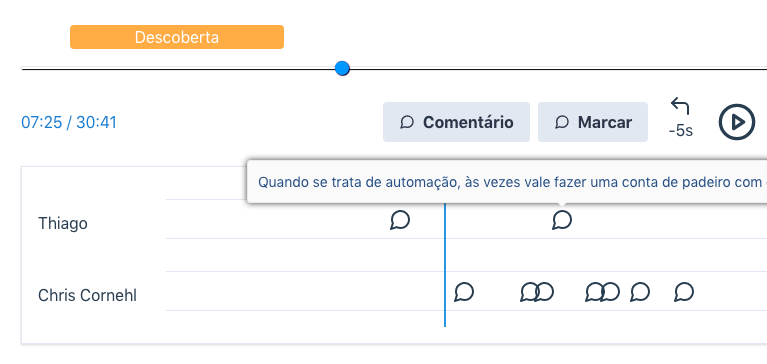Select Chris Cornehl's second-to-last comment bubble

[x=639, y=292]
